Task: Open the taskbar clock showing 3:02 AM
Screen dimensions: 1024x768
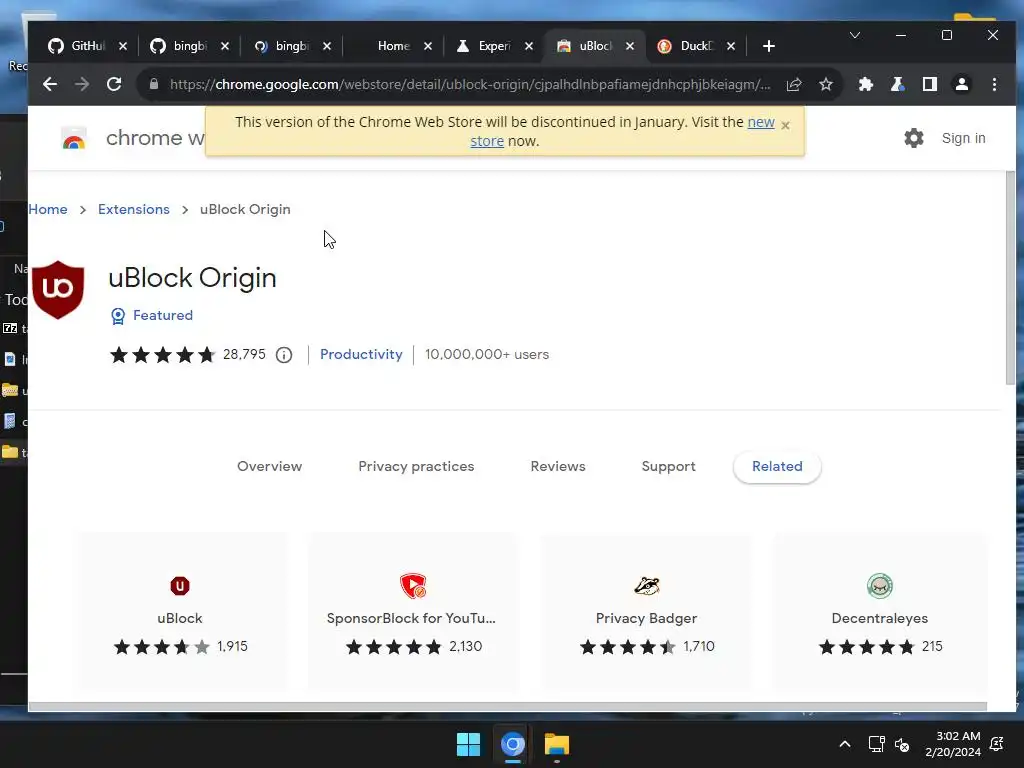Action: (x=953, y=744)
